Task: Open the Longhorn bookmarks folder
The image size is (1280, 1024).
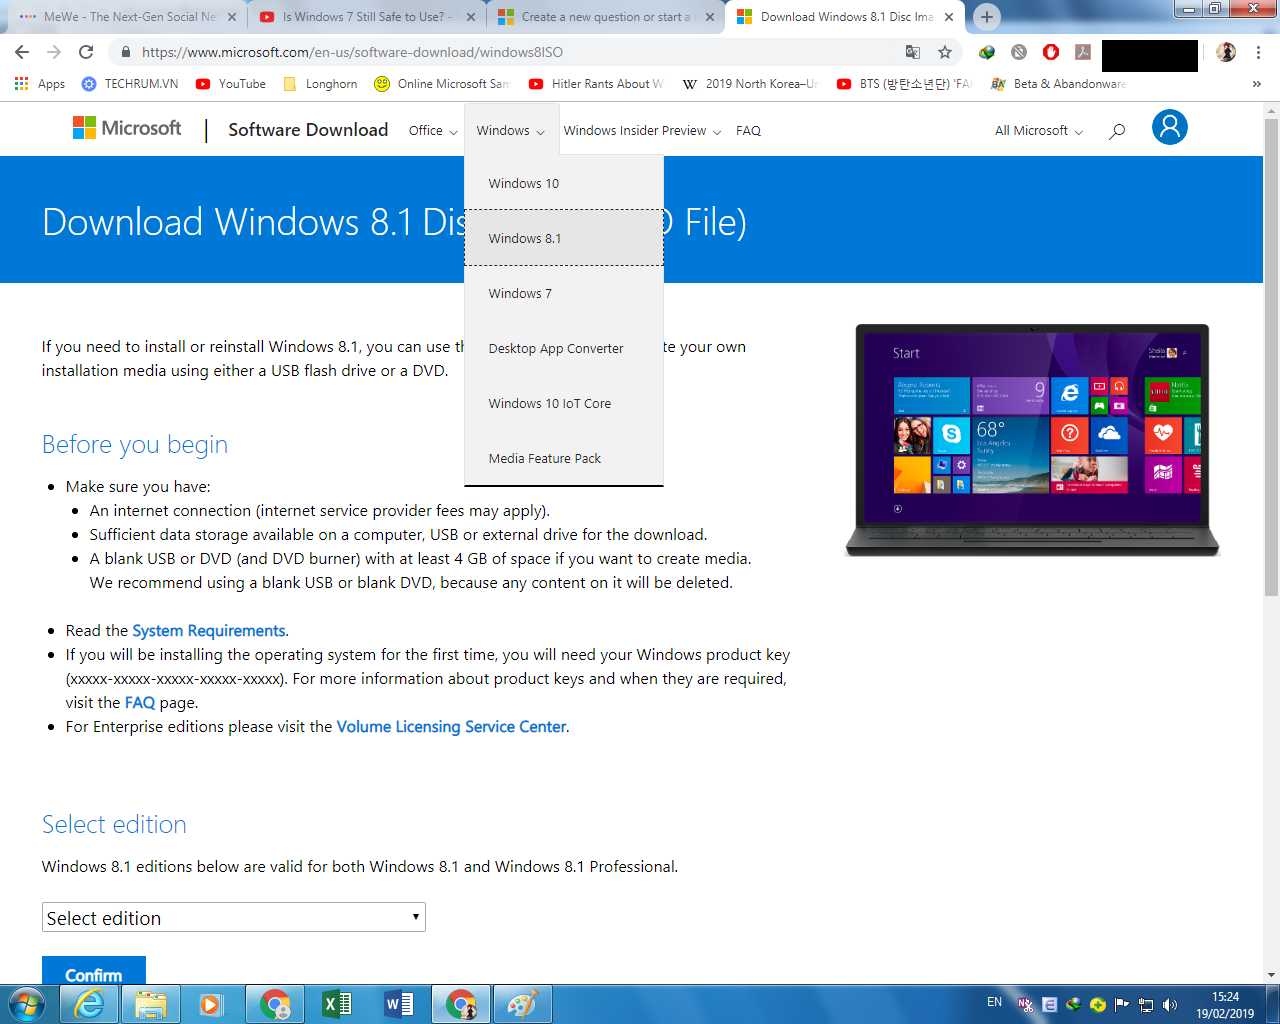Action: 320,84
